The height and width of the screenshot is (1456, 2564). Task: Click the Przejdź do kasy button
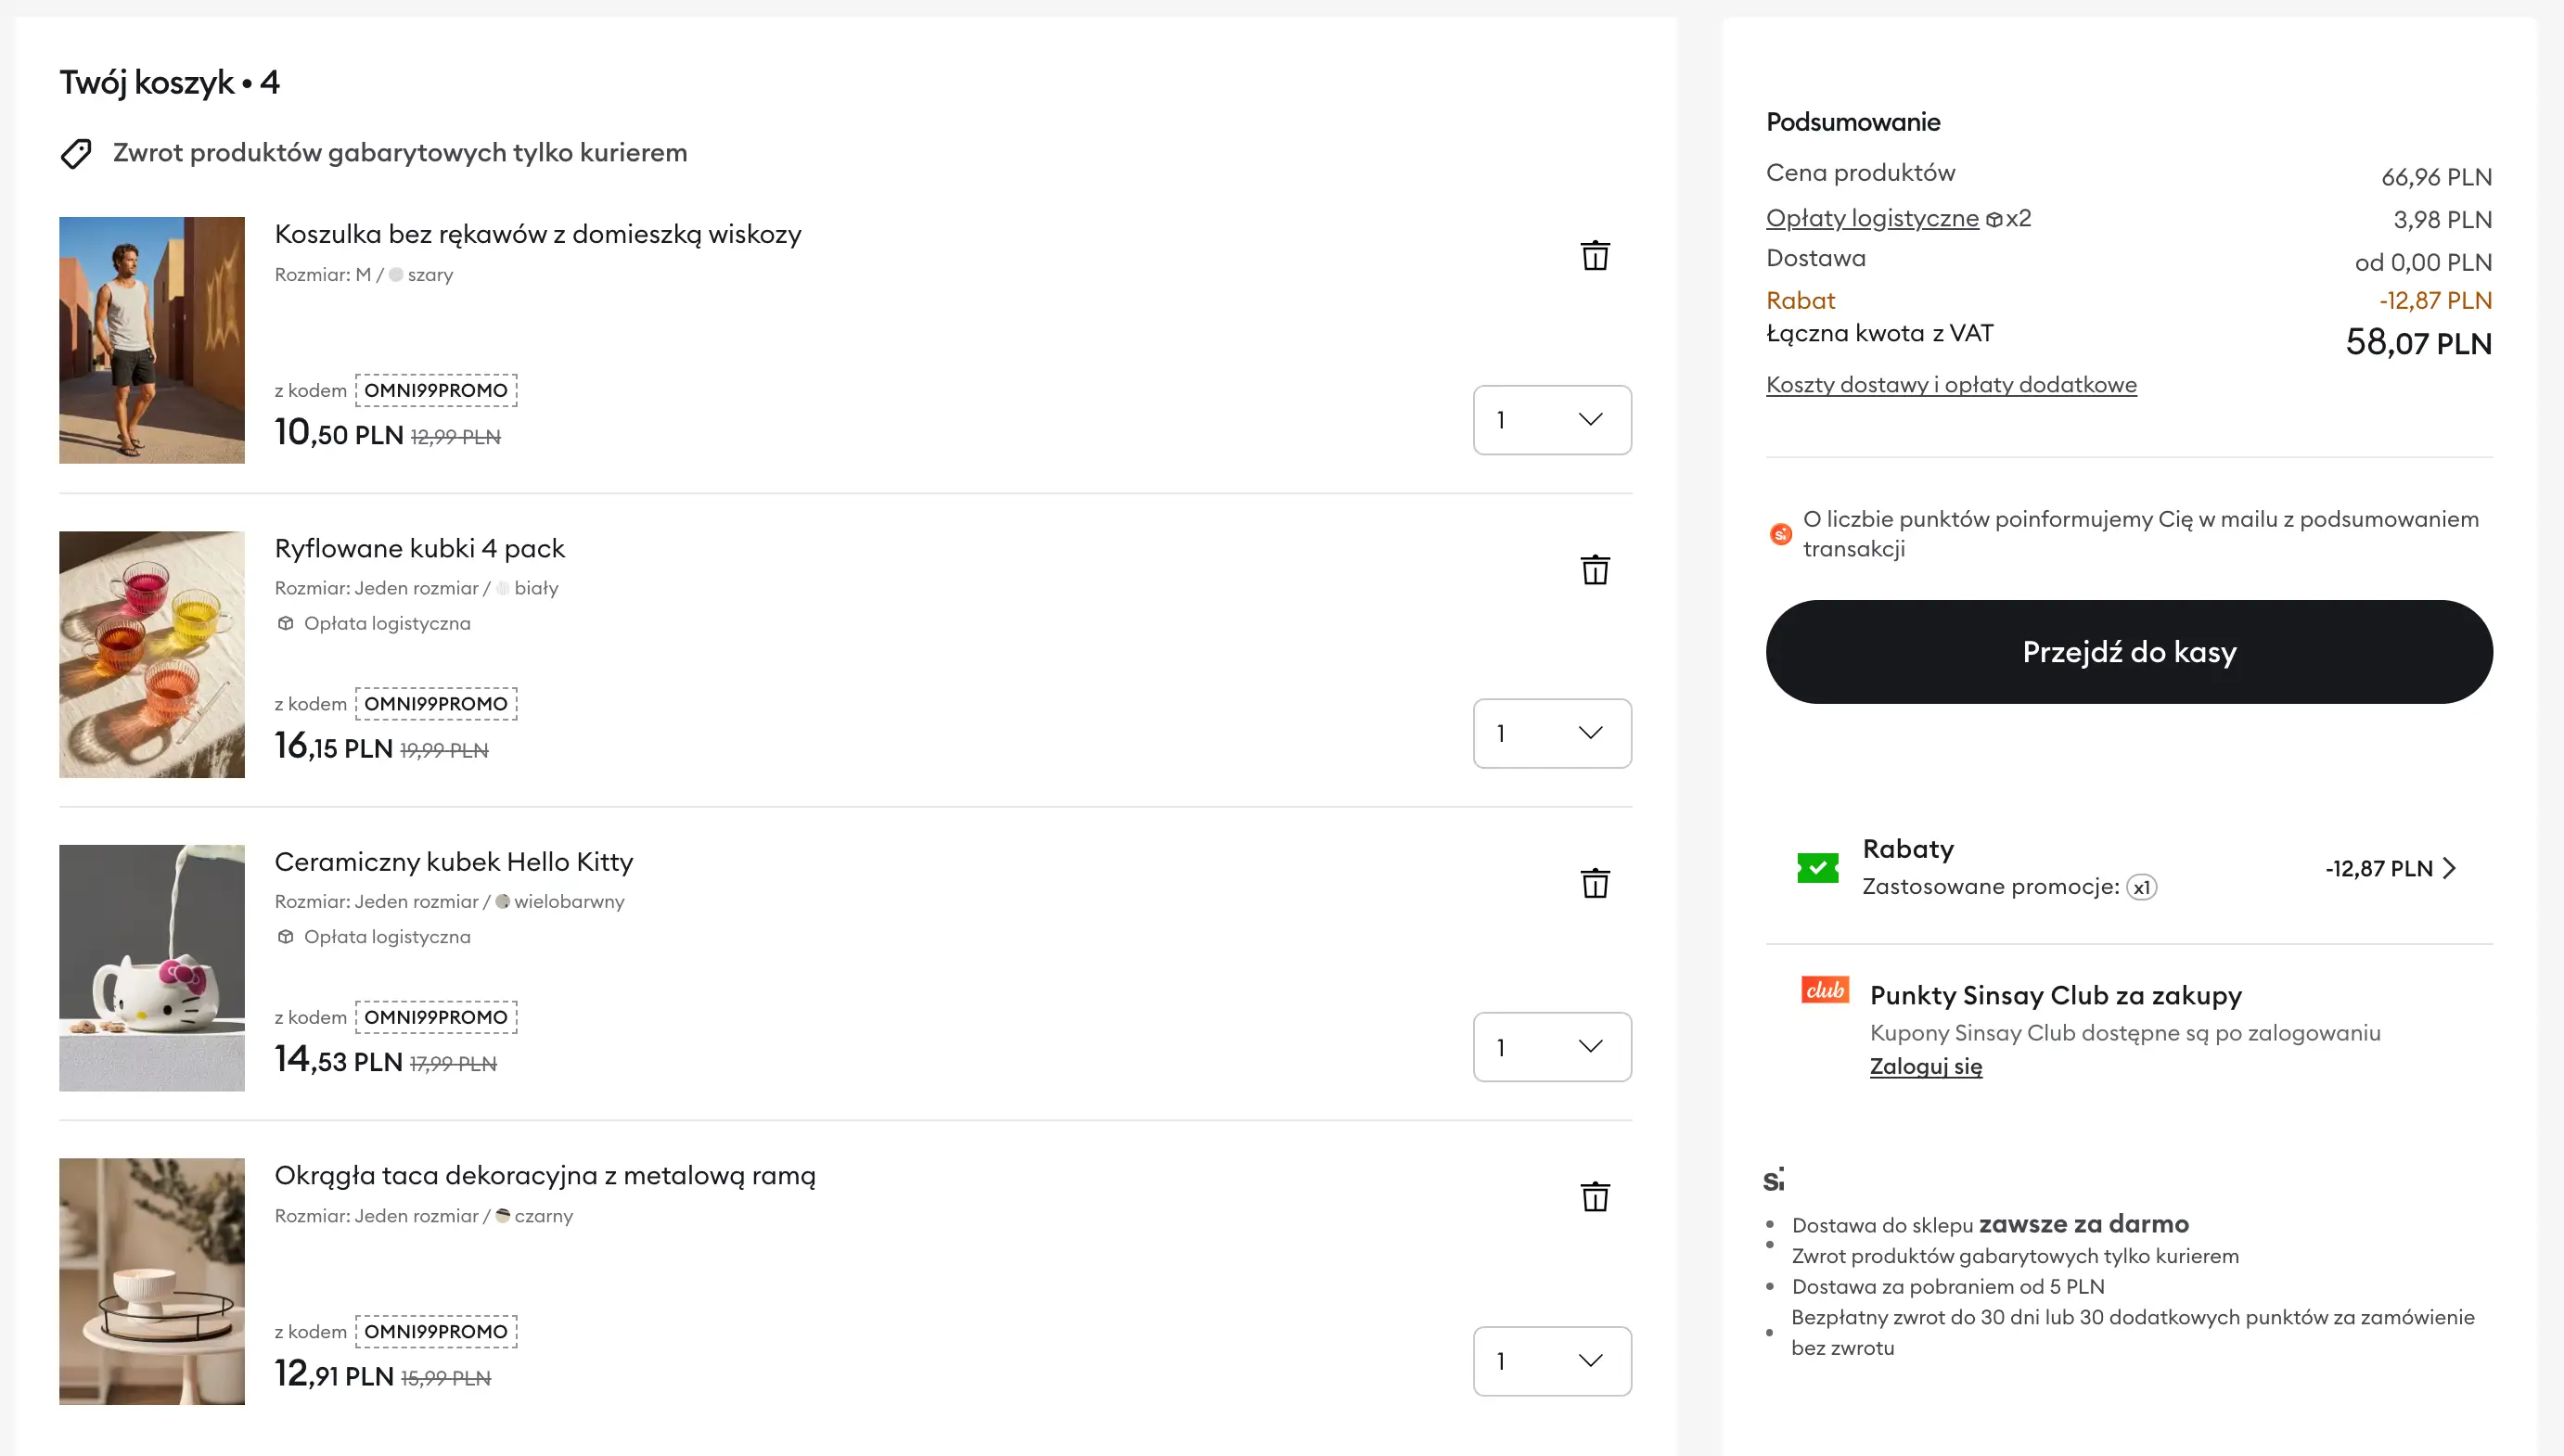point(2128,652)
